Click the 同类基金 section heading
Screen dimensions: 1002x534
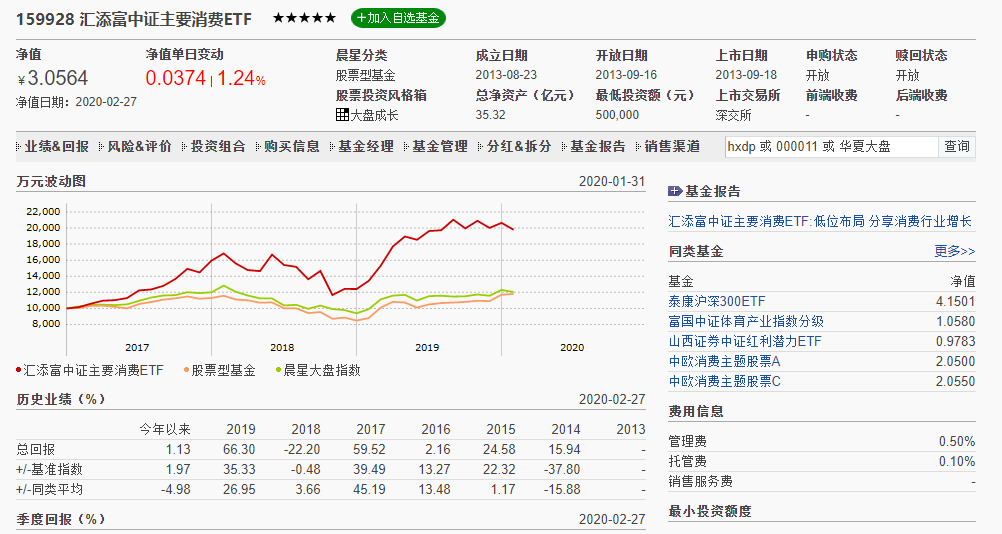(696, 251)
